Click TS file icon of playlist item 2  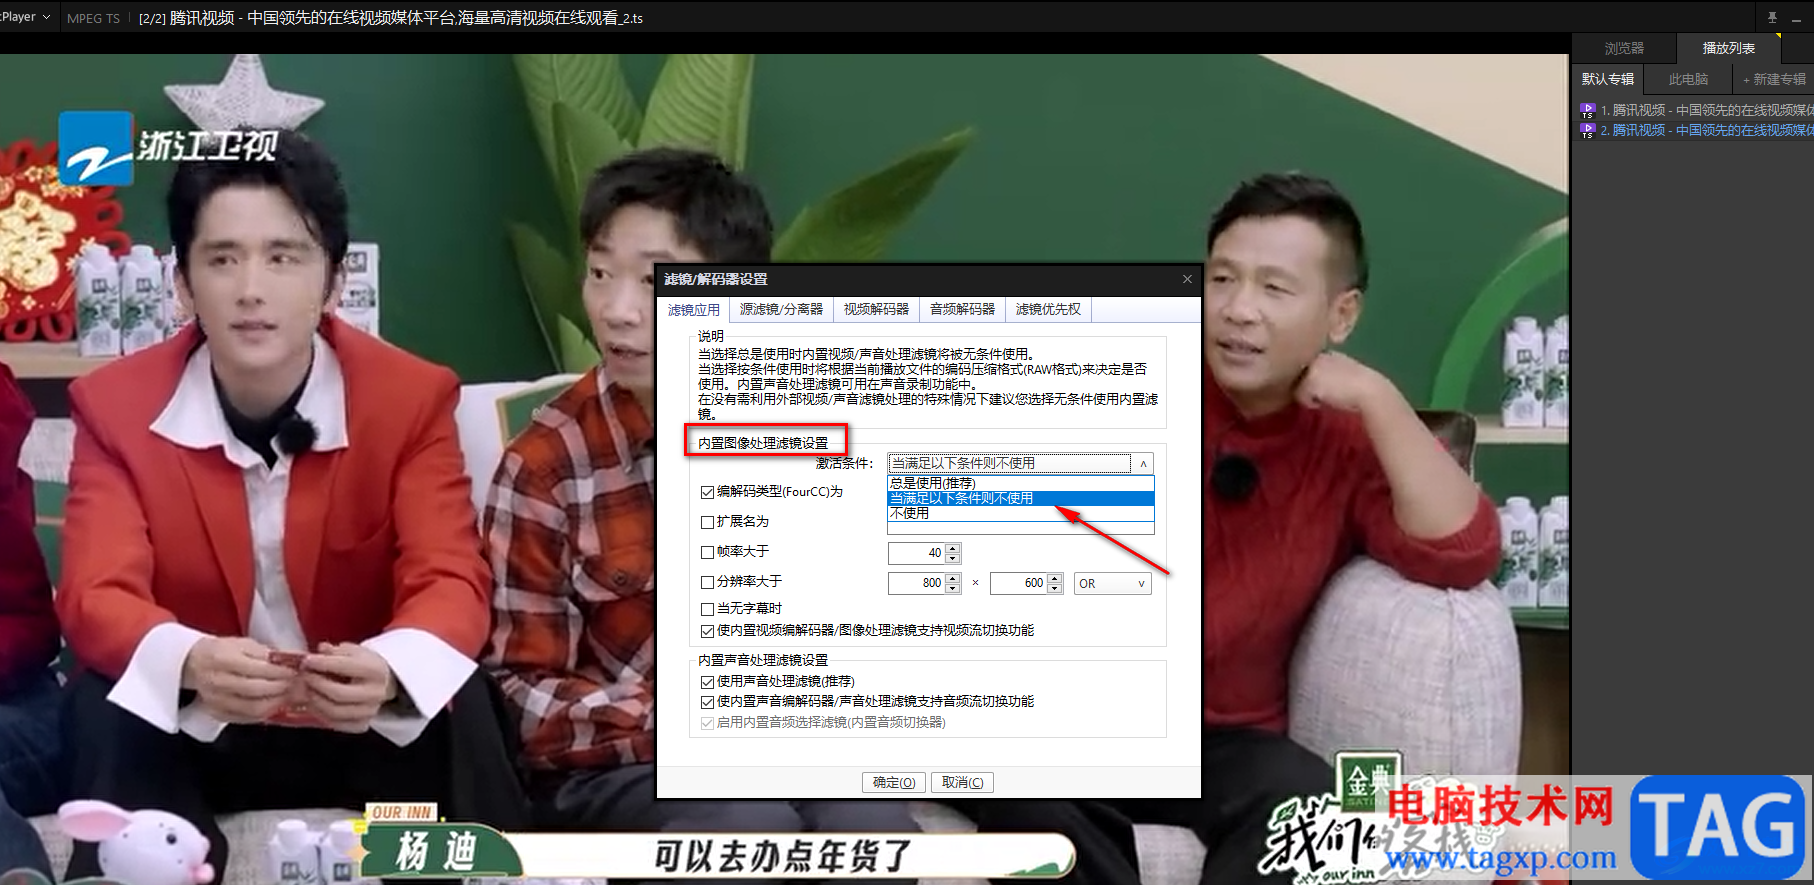pyautogui.click(x=1587, y=130)
